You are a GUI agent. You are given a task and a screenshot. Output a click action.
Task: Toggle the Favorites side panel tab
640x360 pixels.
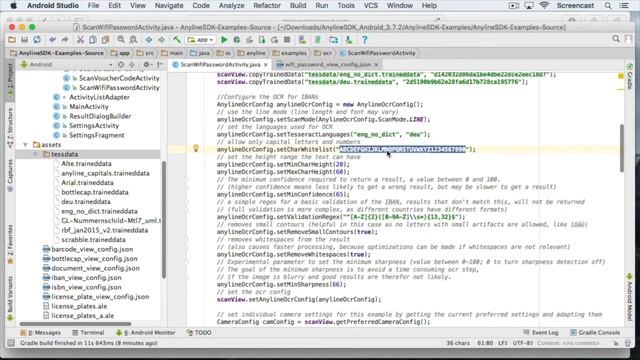10,244
